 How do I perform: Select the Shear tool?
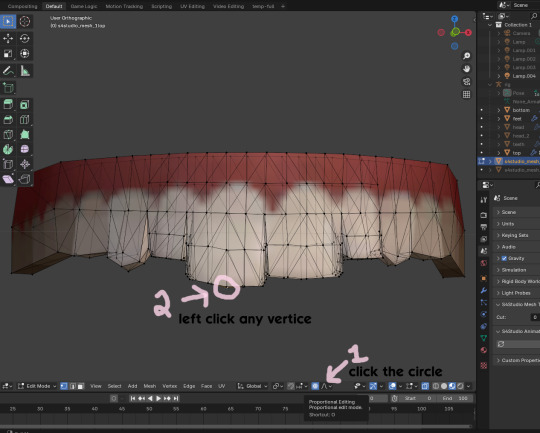(8, 179)
